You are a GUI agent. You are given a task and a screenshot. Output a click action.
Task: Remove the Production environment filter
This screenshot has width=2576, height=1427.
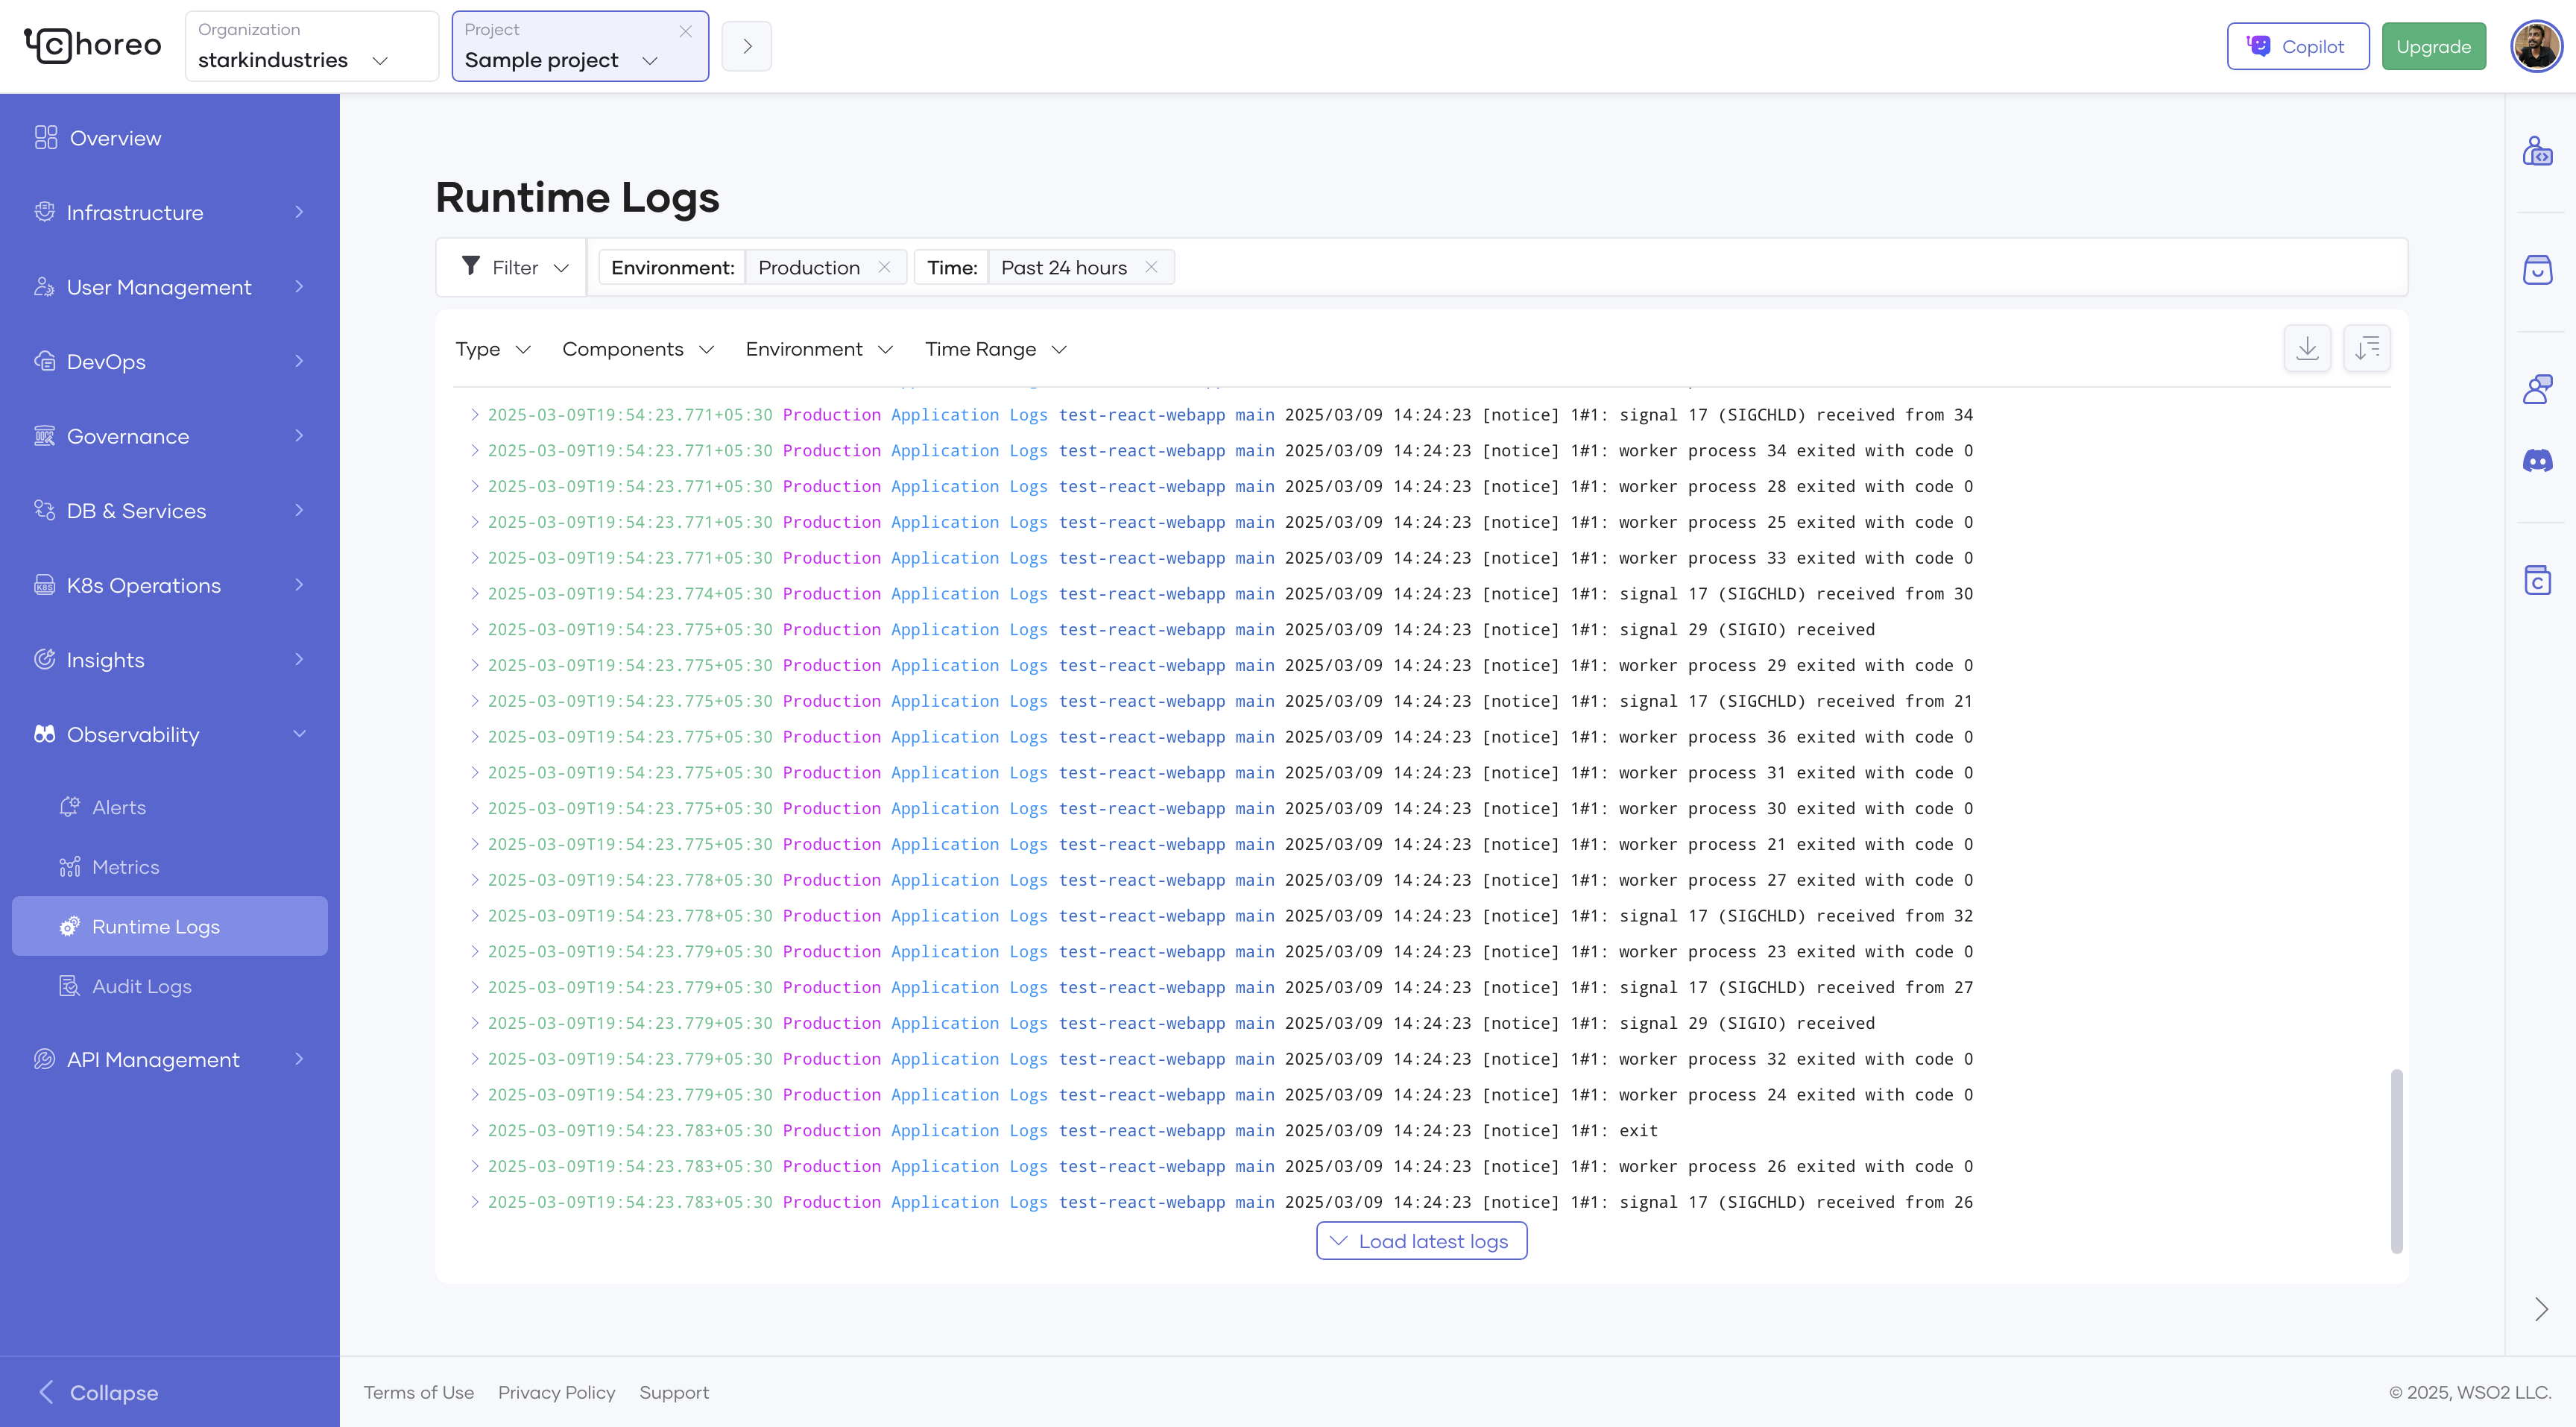click(884, 267)
